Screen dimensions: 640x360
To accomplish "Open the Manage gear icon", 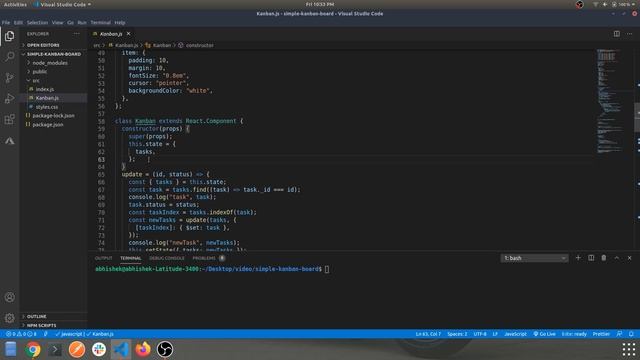I will tap(9, 318).
